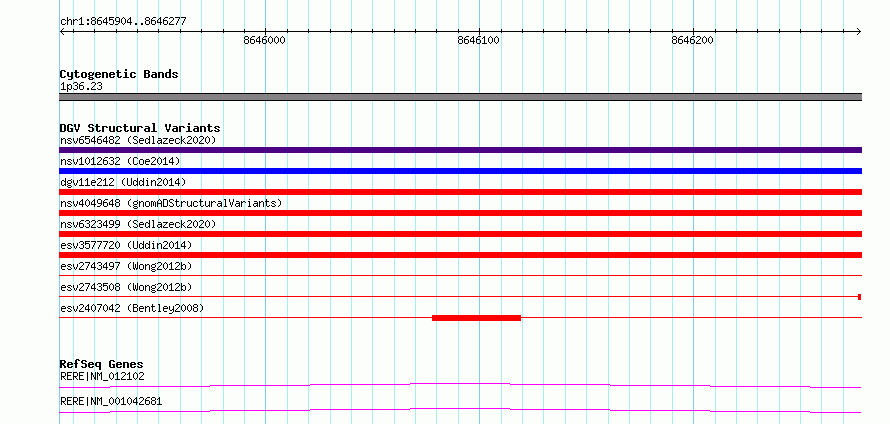Click the dgv11e212 (Uddin2014) label

tap(123, 182)
